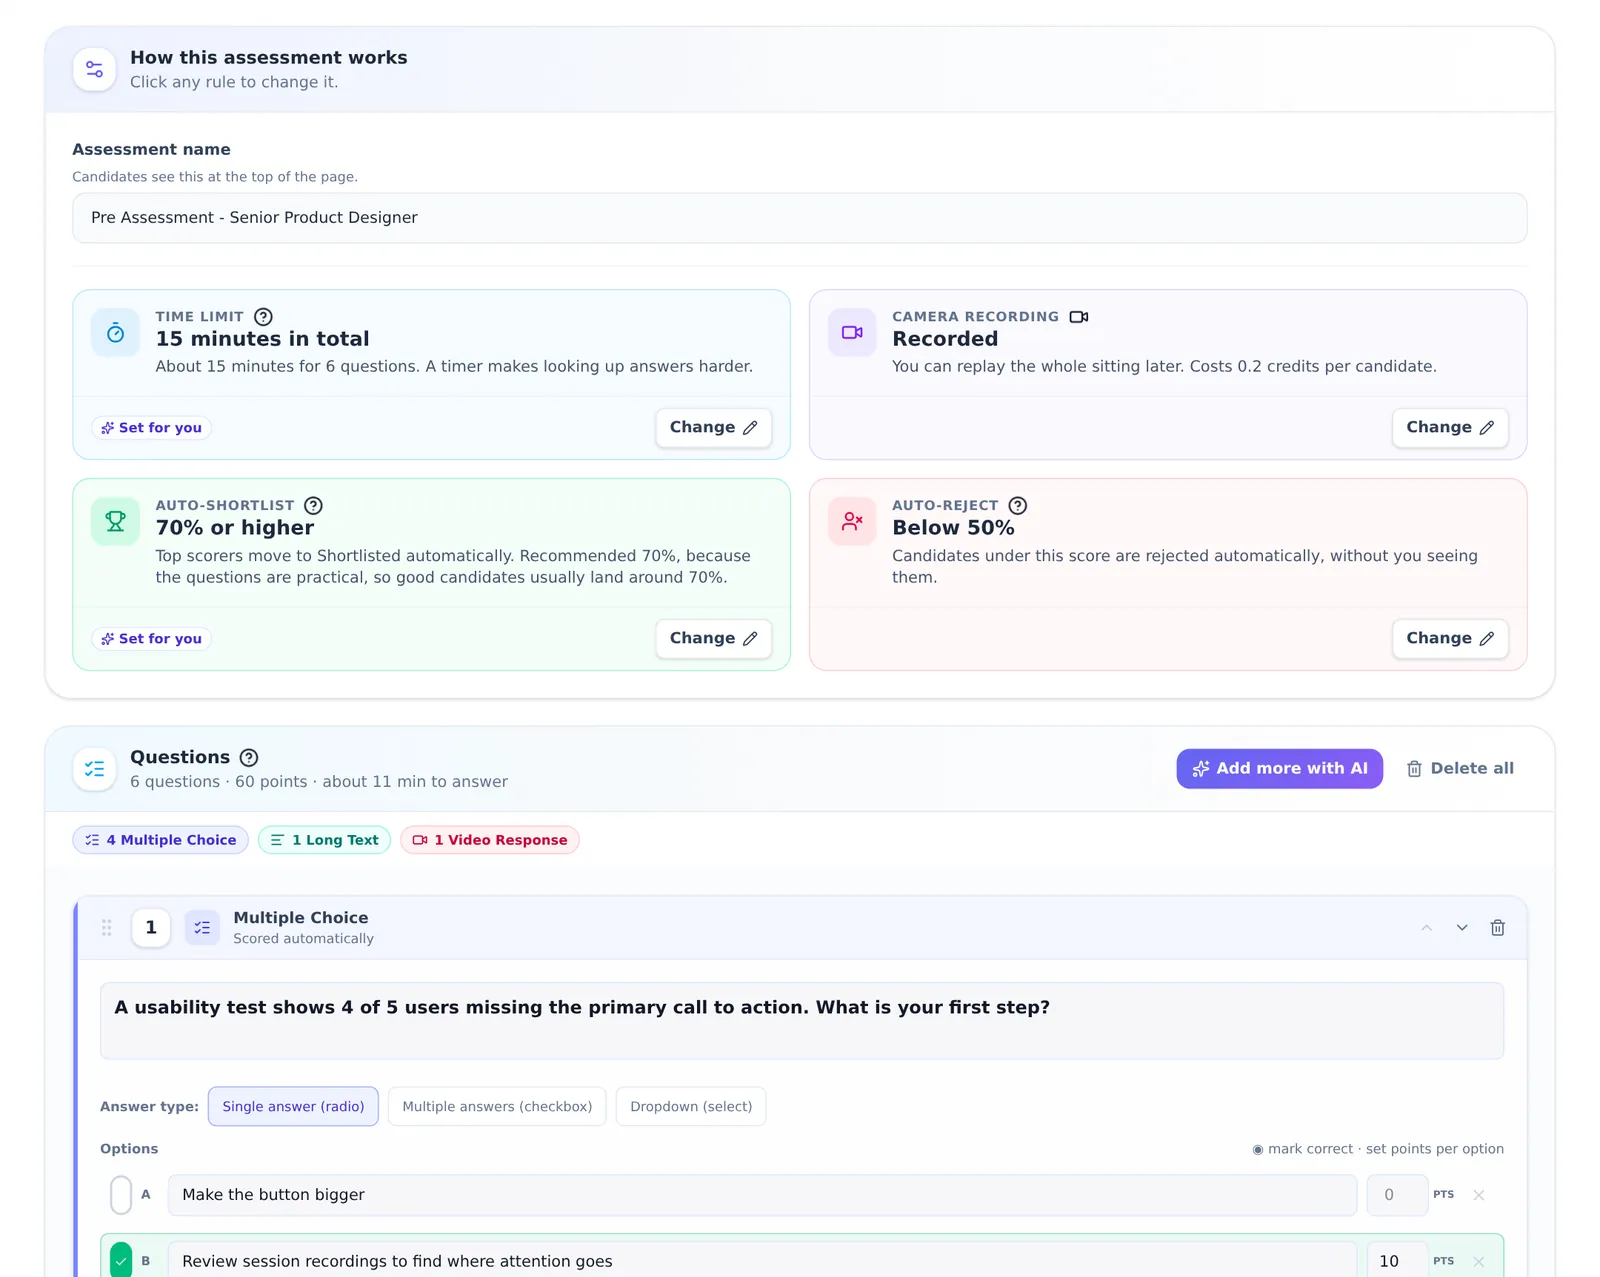Viewport: 1600px width, 1277px height.
Task: Edit option A text Make the button bigger
Action: pos(762,1195)
